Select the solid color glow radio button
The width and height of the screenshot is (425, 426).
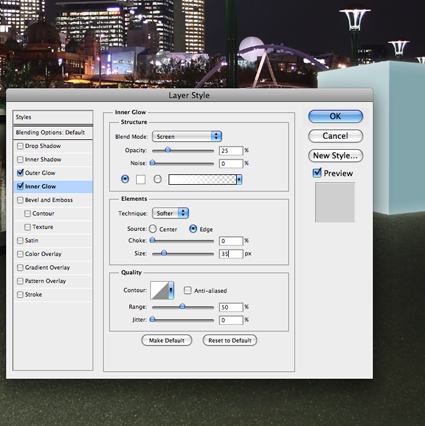[125, 179]
